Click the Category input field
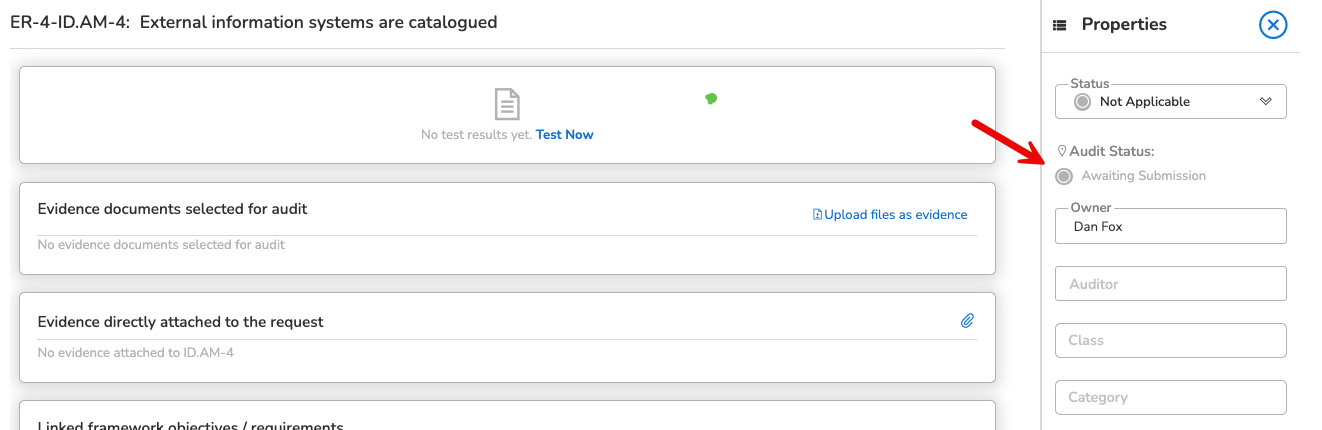Viewport: 1322px width, 430px height. coord(1171,397)
